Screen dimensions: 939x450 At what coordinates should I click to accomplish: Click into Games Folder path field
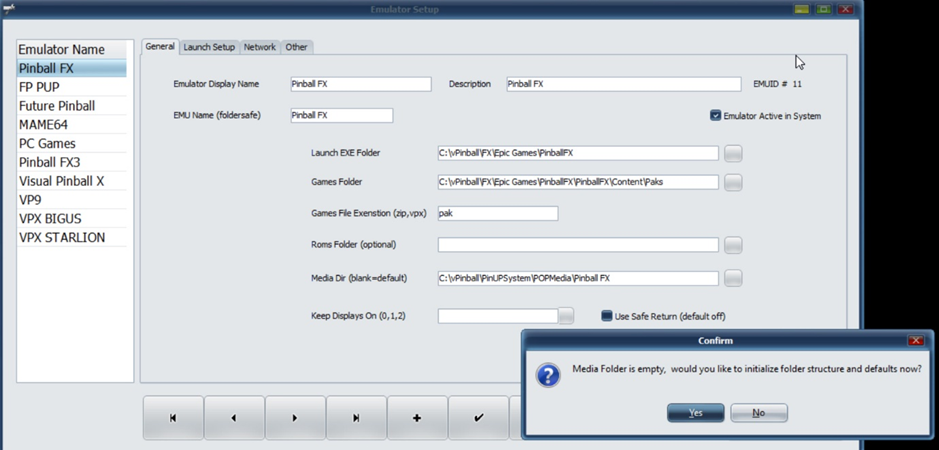[578, 182]
